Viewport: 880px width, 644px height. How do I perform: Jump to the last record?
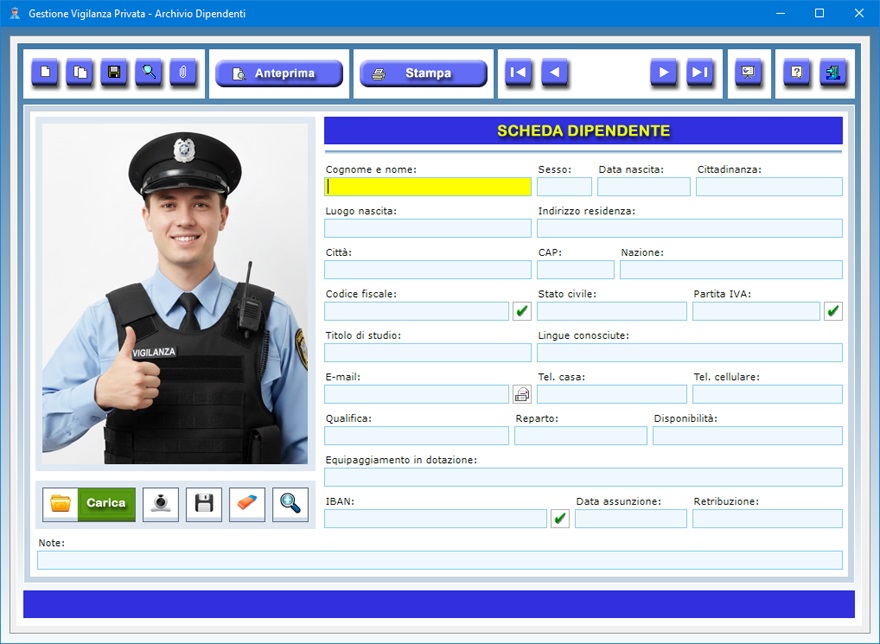point(700,73)
